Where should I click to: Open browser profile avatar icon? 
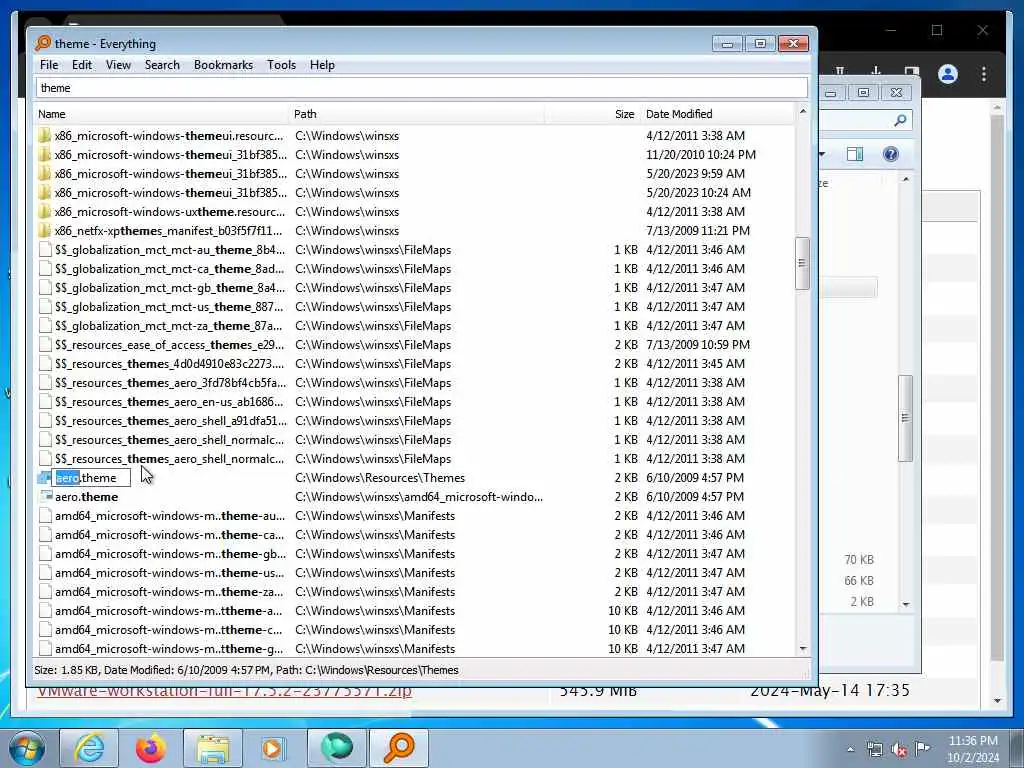tap(948, 74)
